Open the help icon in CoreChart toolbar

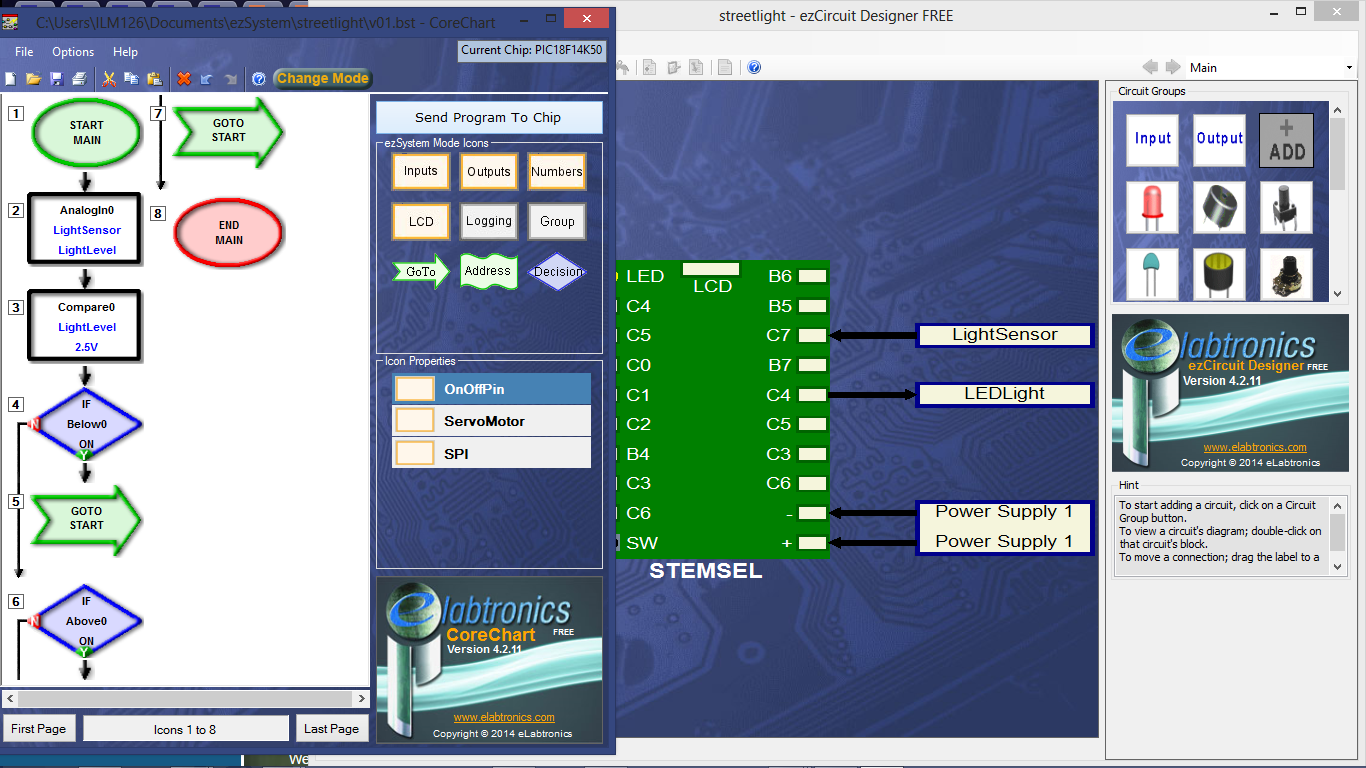(x=258, y=79)
